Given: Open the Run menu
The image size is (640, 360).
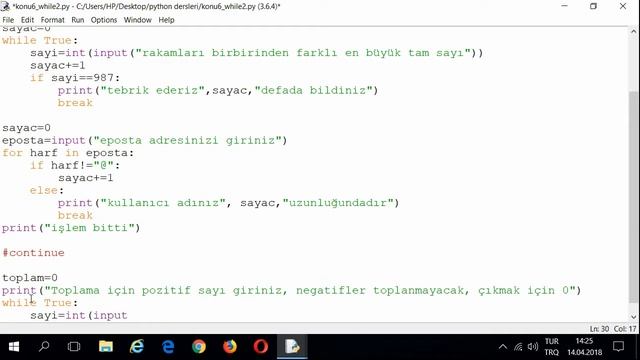Looking at the screenshot, I should tap(78, 20).
